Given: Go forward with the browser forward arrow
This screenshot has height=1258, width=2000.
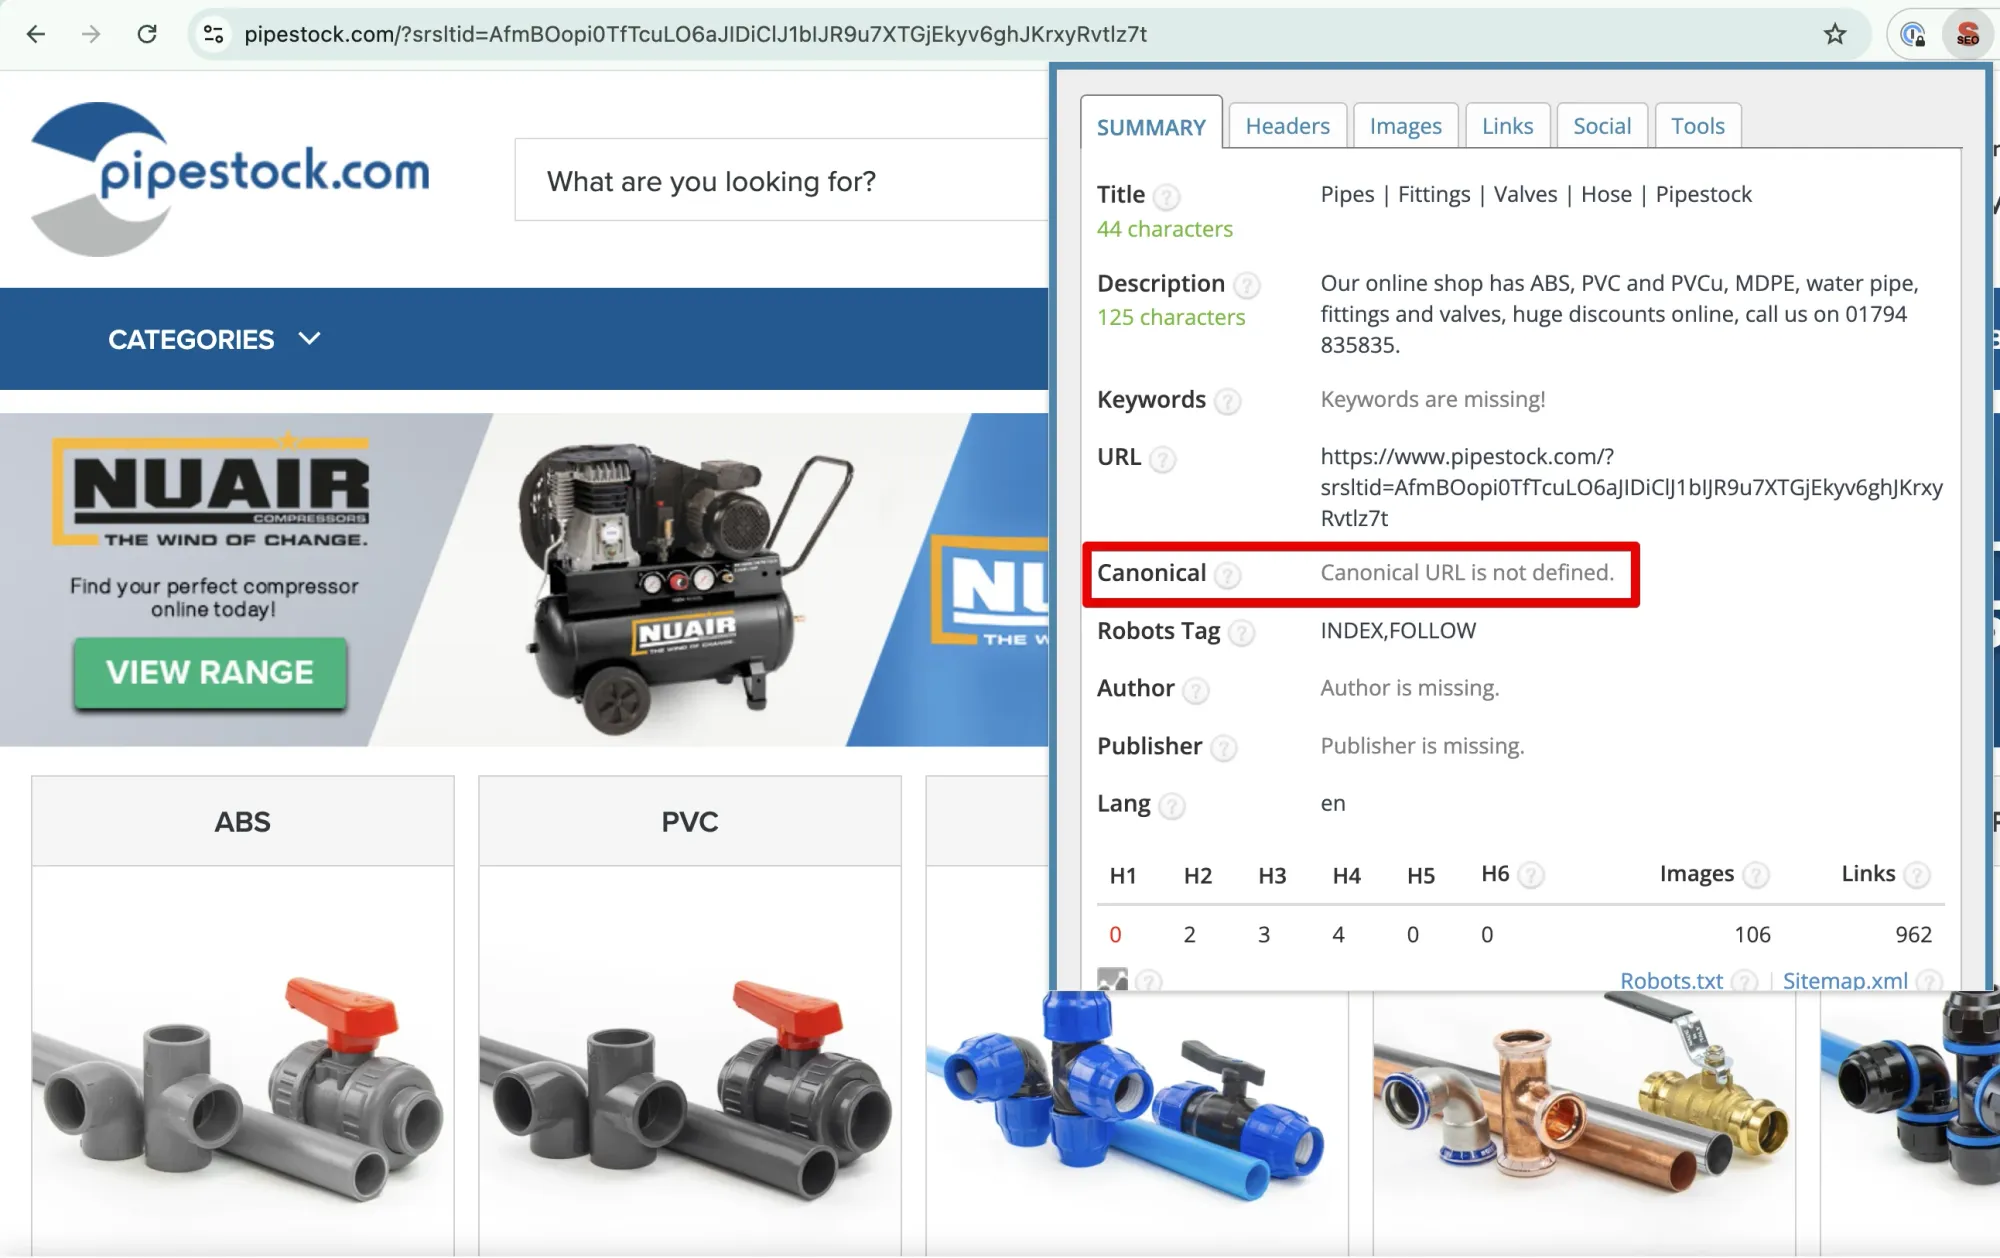Looking at the screenshot, I should coord(91,34).
